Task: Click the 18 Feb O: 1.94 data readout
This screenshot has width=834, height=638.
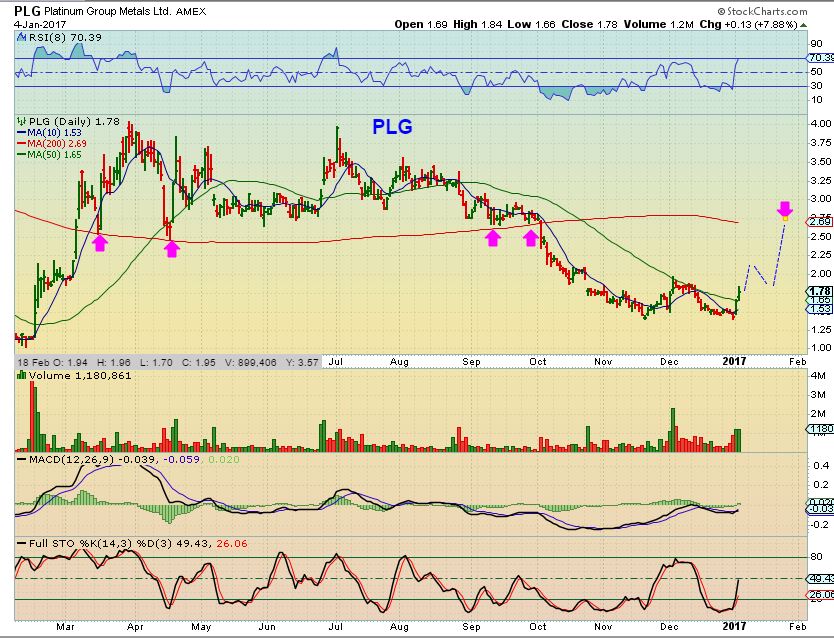Action: pos(52,363)
